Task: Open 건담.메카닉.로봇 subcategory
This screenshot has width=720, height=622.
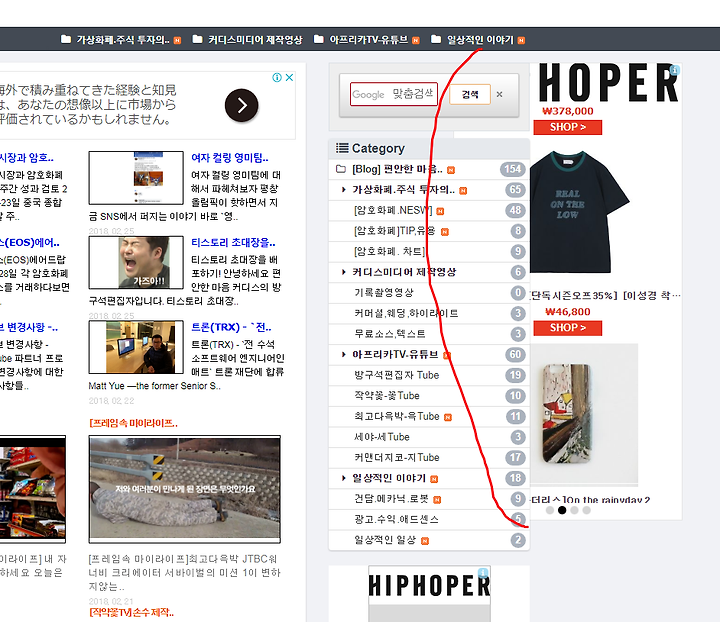Action: pos(391,499)
